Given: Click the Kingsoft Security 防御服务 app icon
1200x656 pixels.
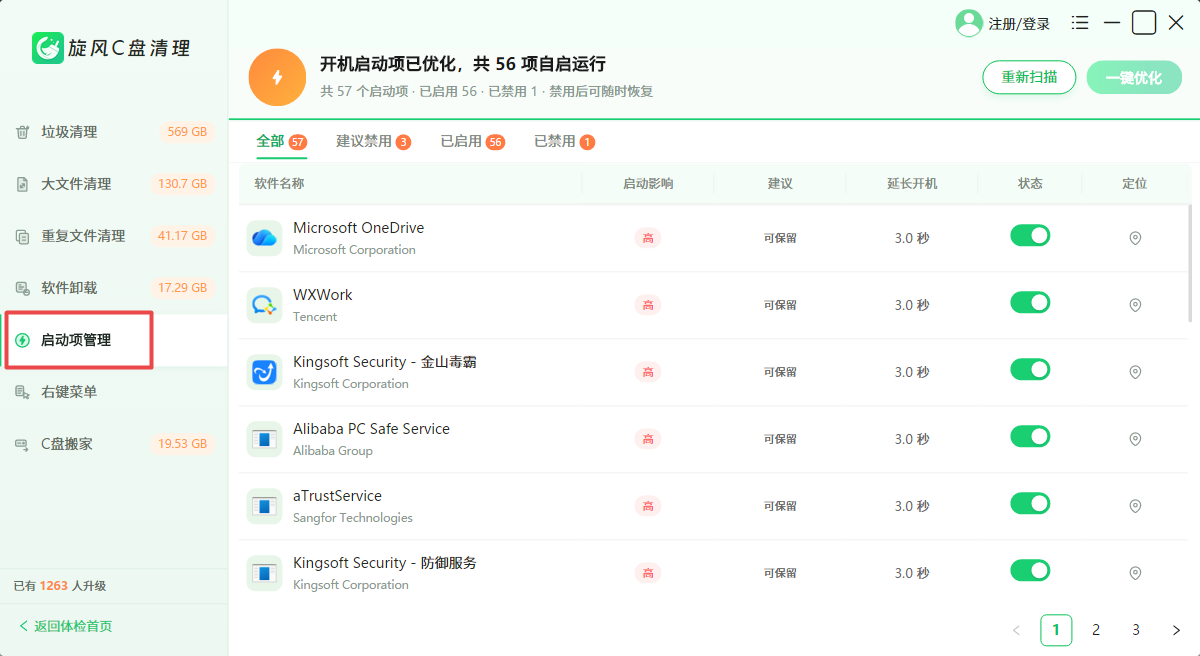Looking at the screenshot, I should (264, 573).
